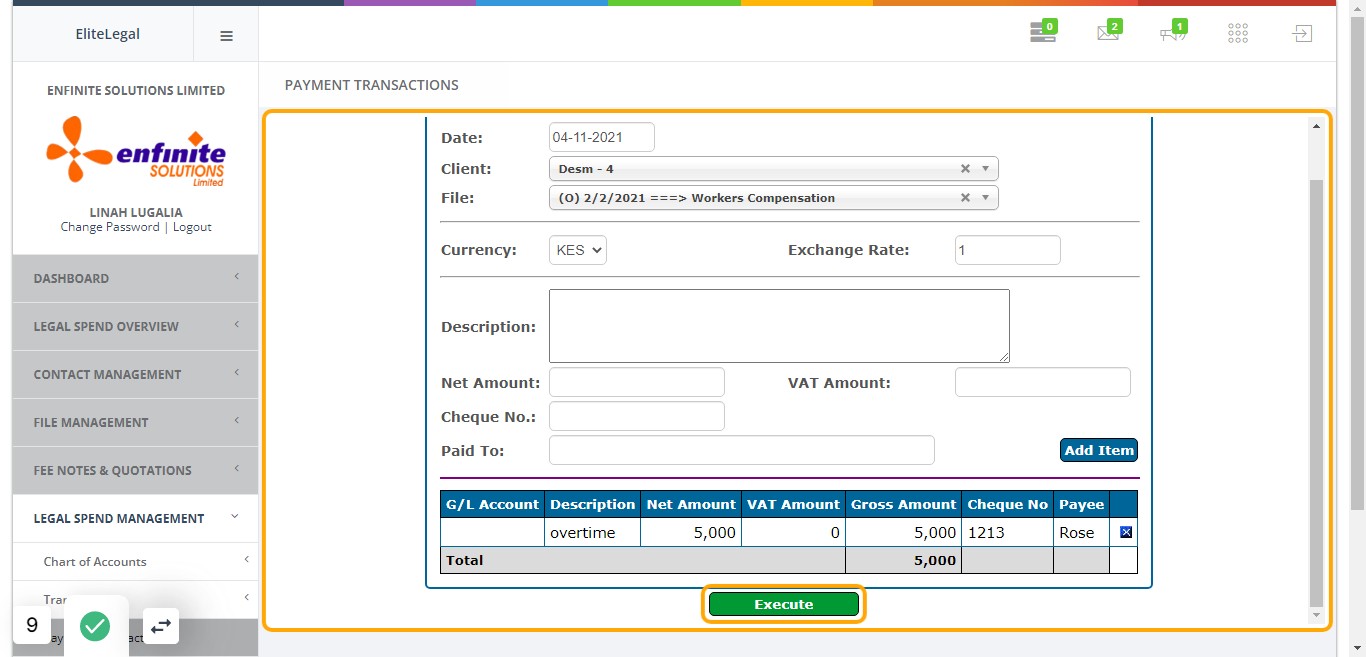Viewport: 1366px width, 657px height.
Task: Click the green checkmark widget icon
Action: point(95,627)
